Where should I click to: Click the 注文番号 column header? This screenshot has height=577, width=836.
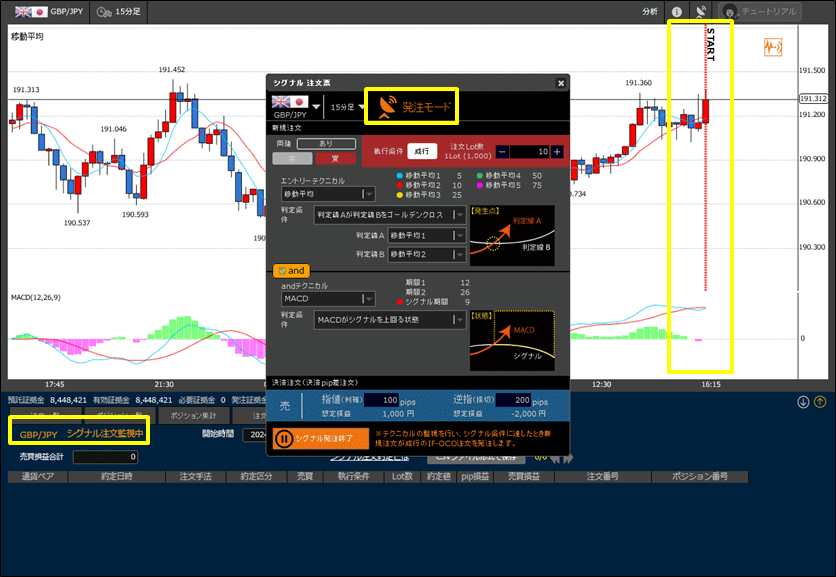tap(602, 477)
